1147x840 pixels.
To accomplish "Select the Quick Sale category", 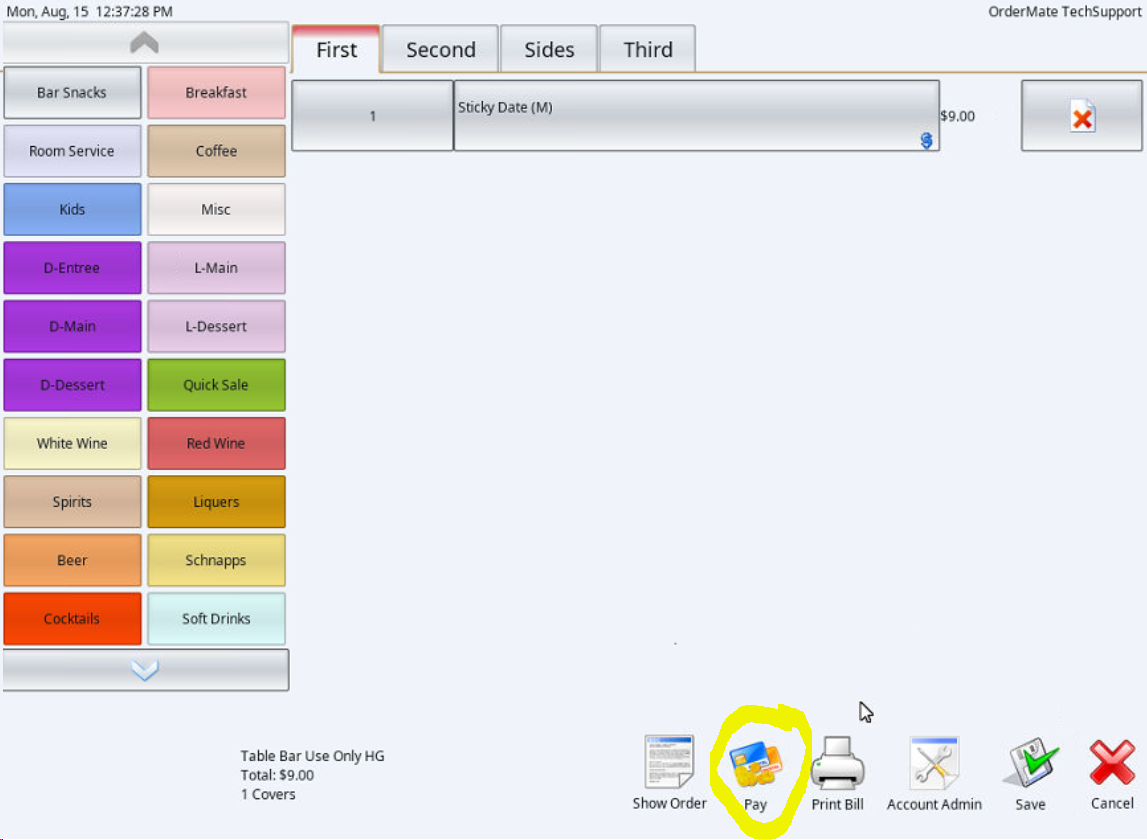I will coord(217,385).
